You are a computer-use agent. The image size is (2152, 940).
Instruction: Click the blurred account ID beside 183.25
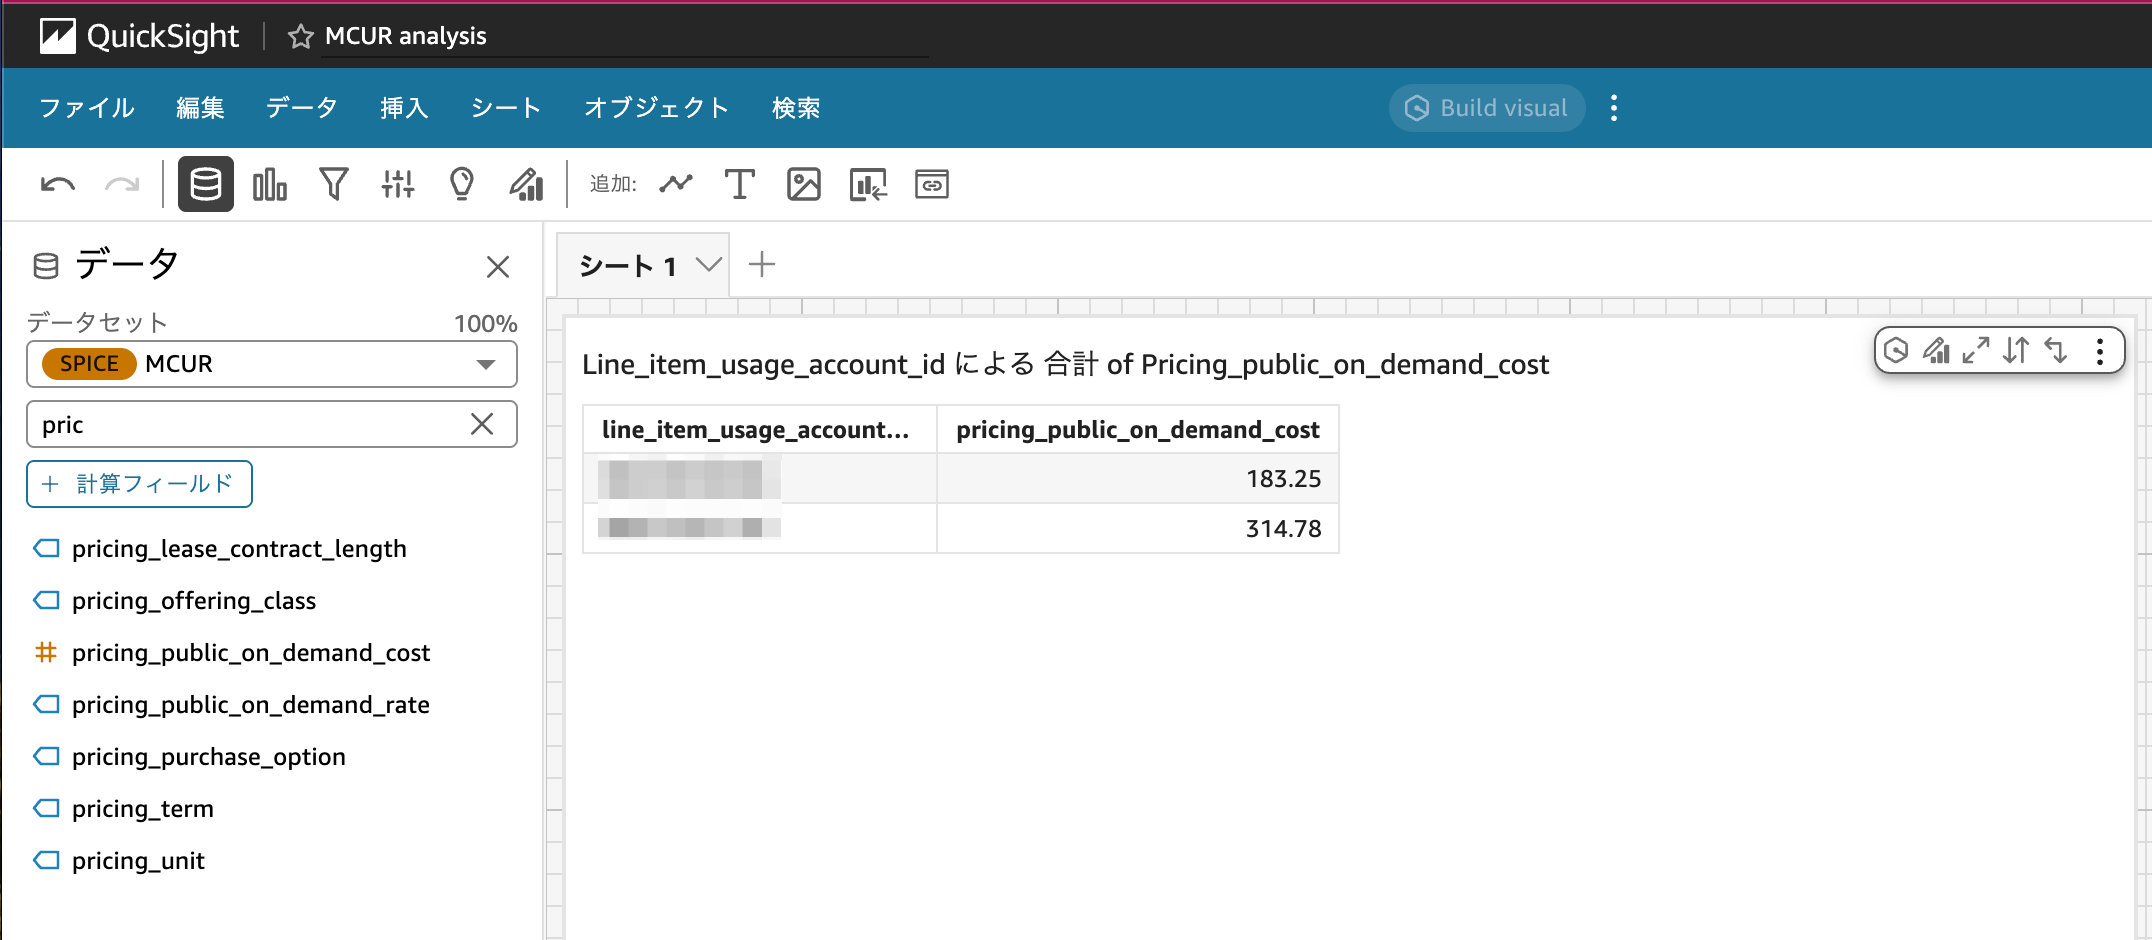(689, 479)
